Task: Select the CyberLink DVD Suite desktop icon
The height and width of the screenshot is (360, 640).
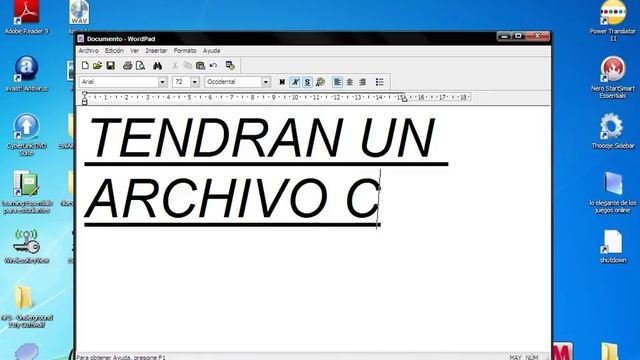Action: 27,135
